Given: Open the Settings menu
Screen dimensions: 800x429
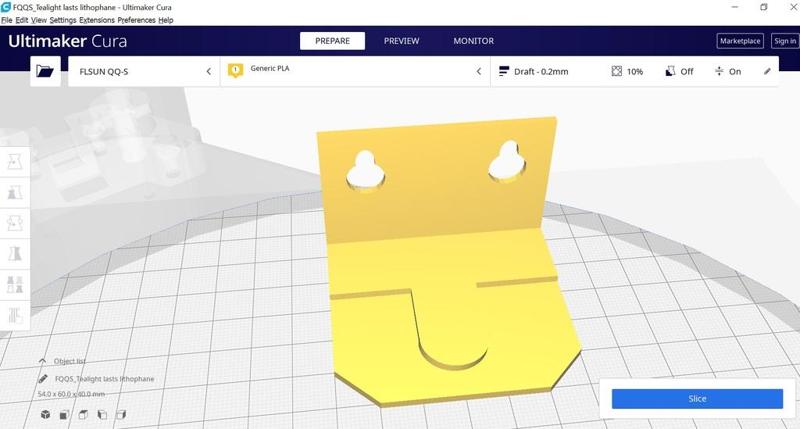Looking at the screenshot, I should [63, 20].
